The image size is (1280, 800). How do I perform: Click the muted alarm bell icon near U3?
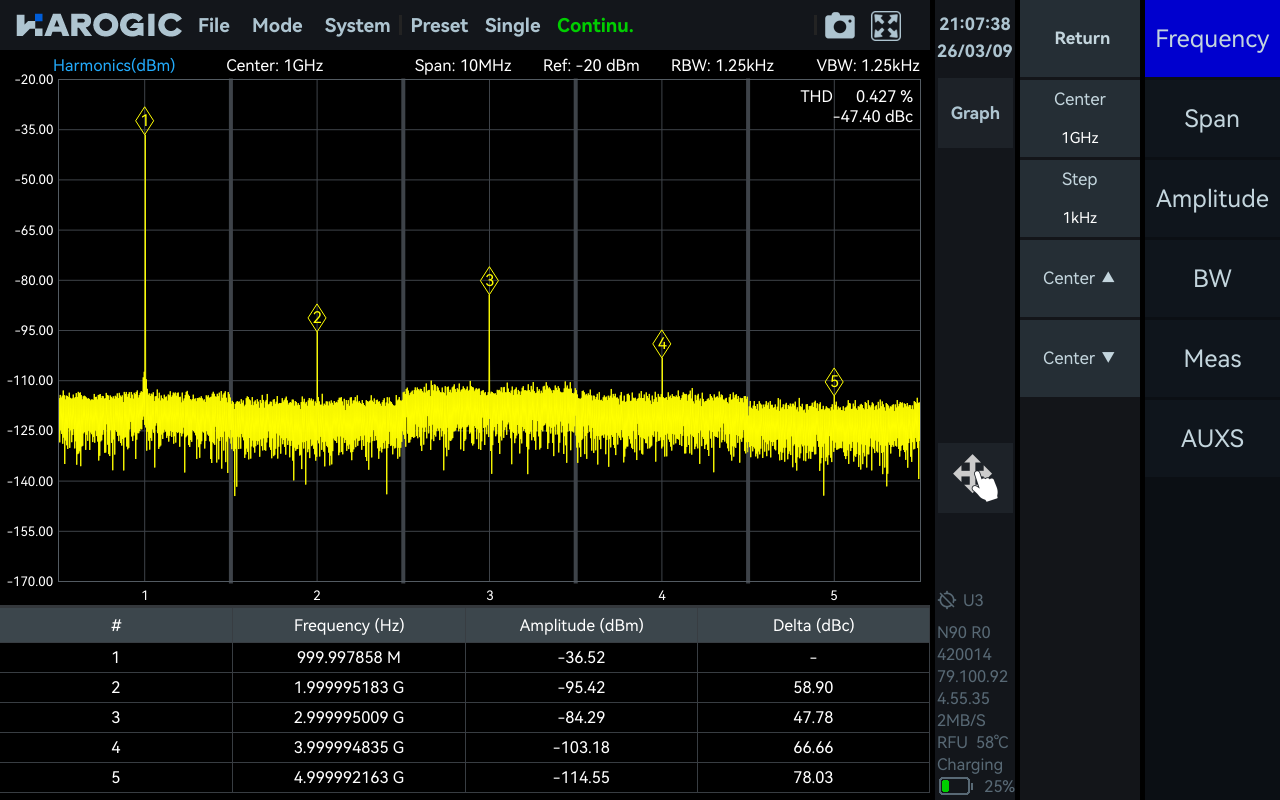945,600
